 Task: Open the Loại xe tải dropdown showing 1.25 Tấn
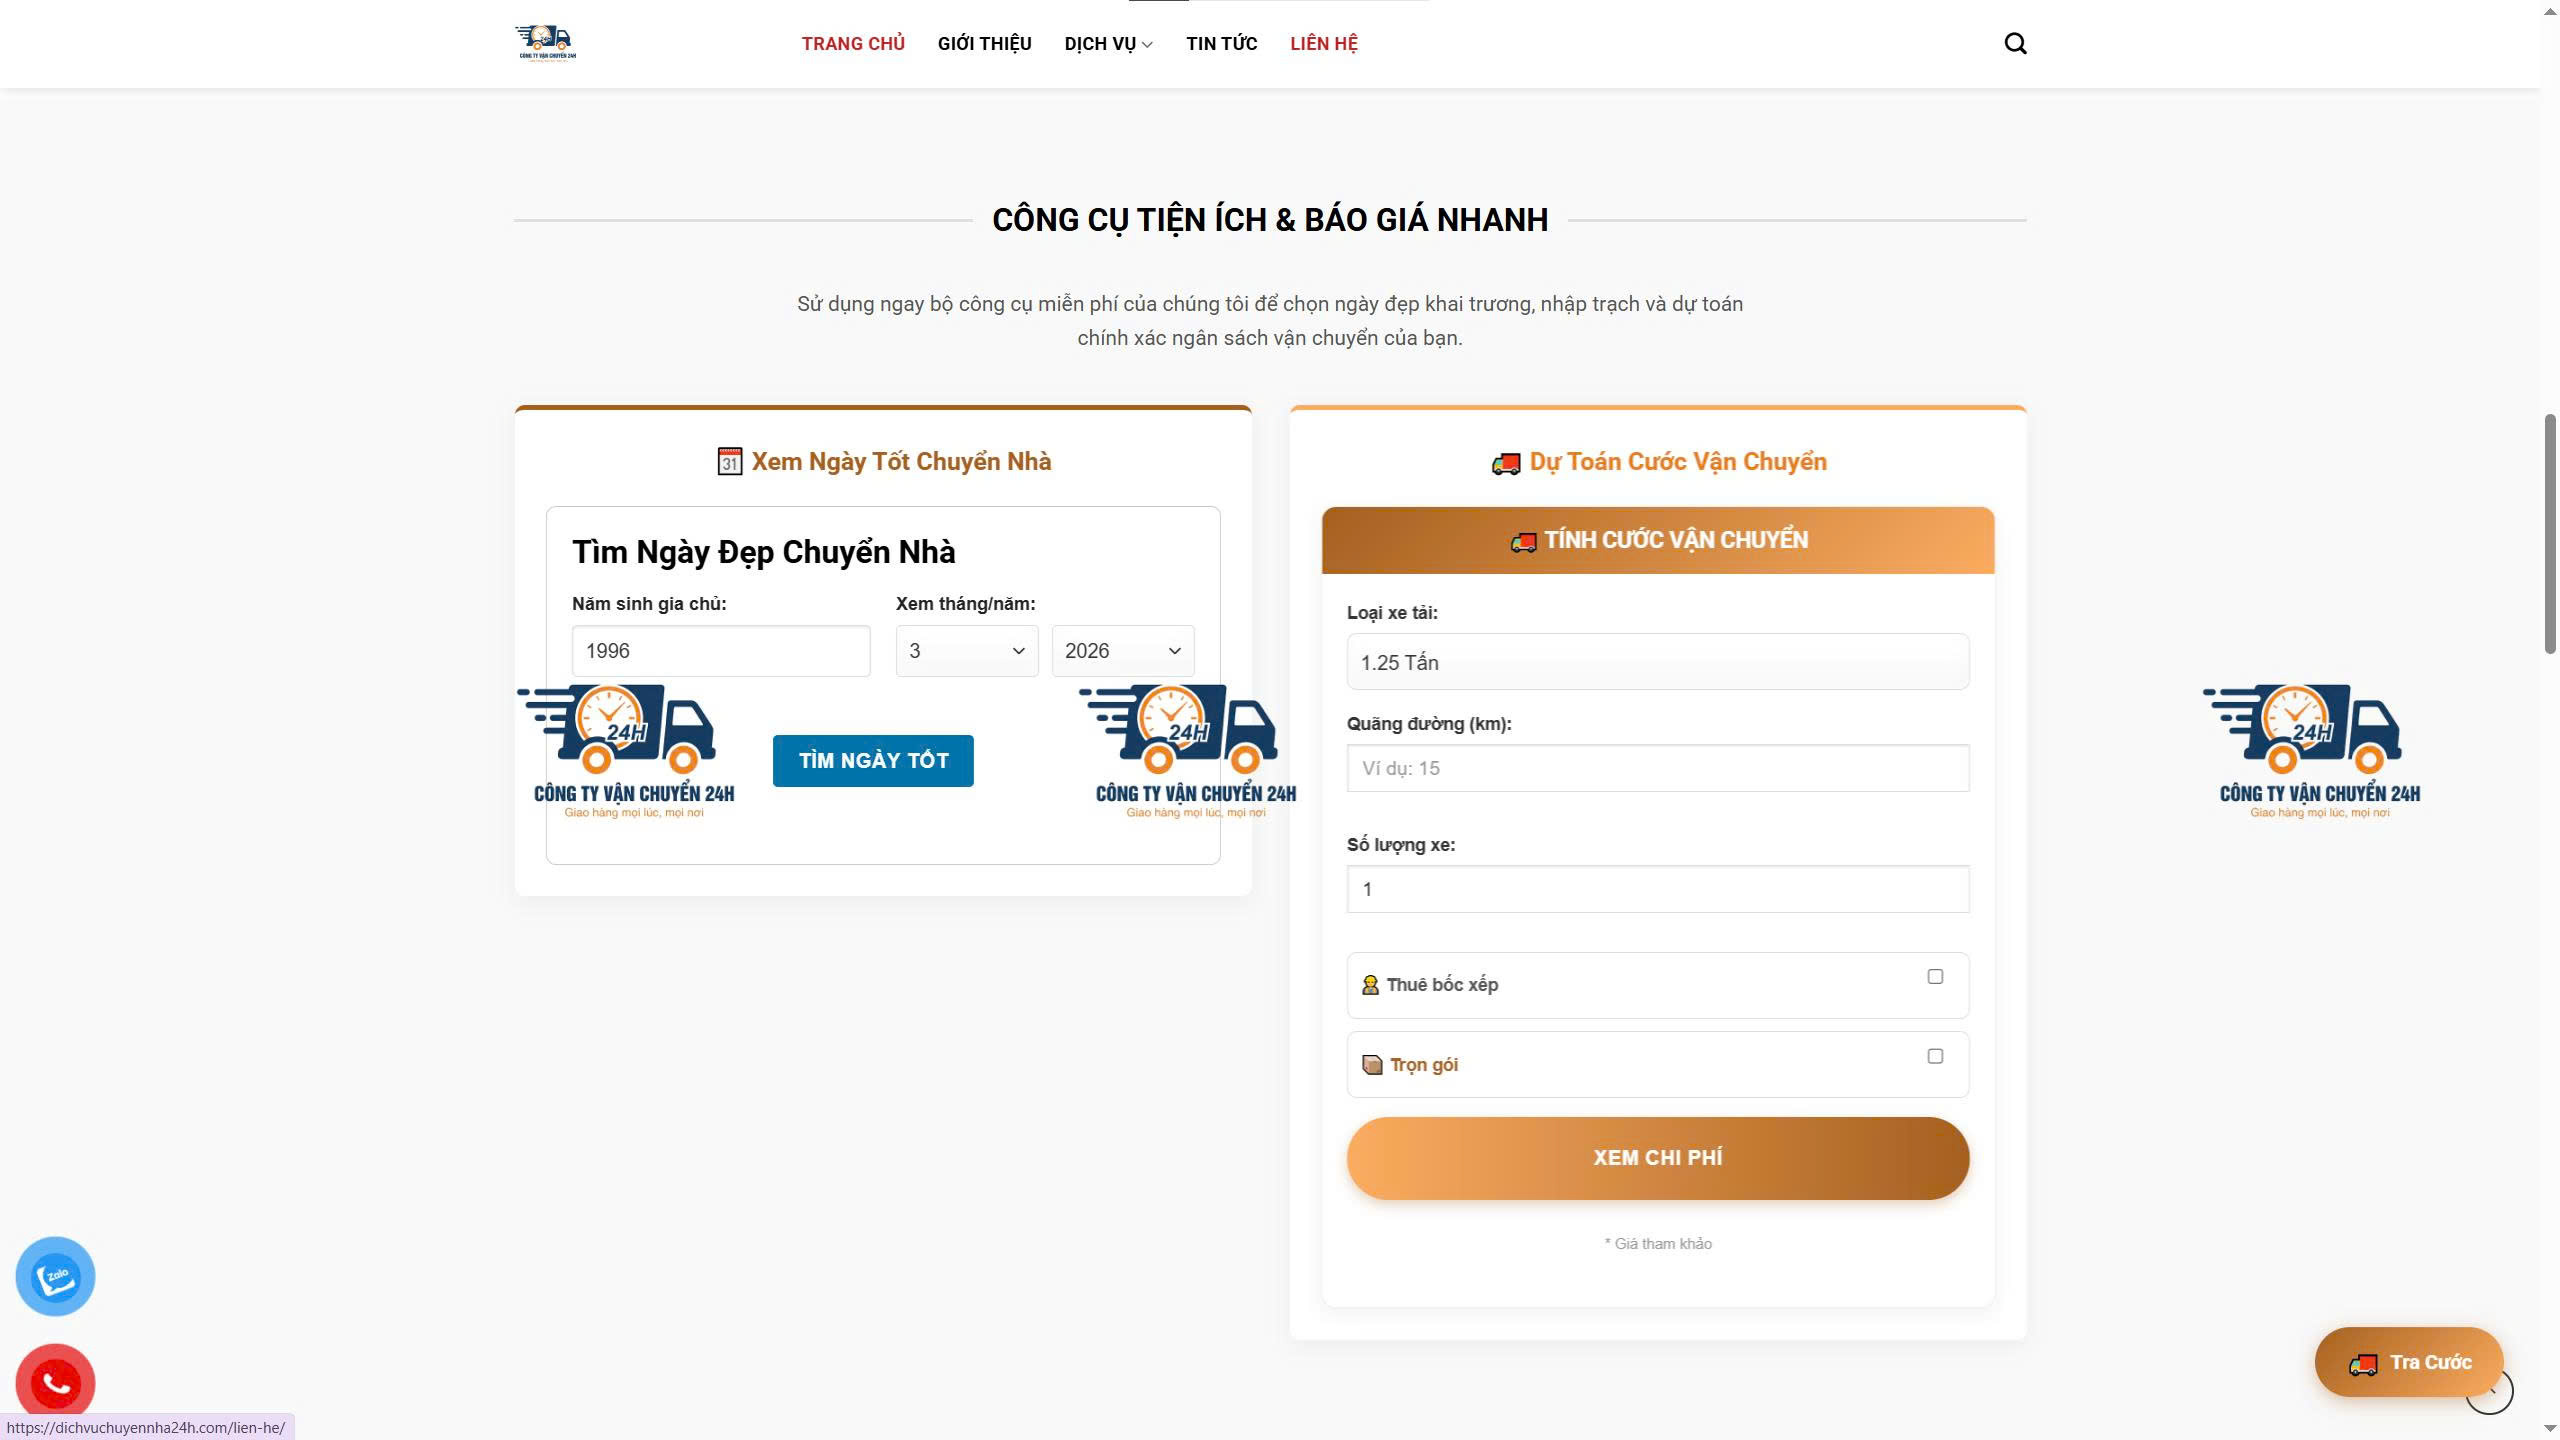coord(1657,662)
